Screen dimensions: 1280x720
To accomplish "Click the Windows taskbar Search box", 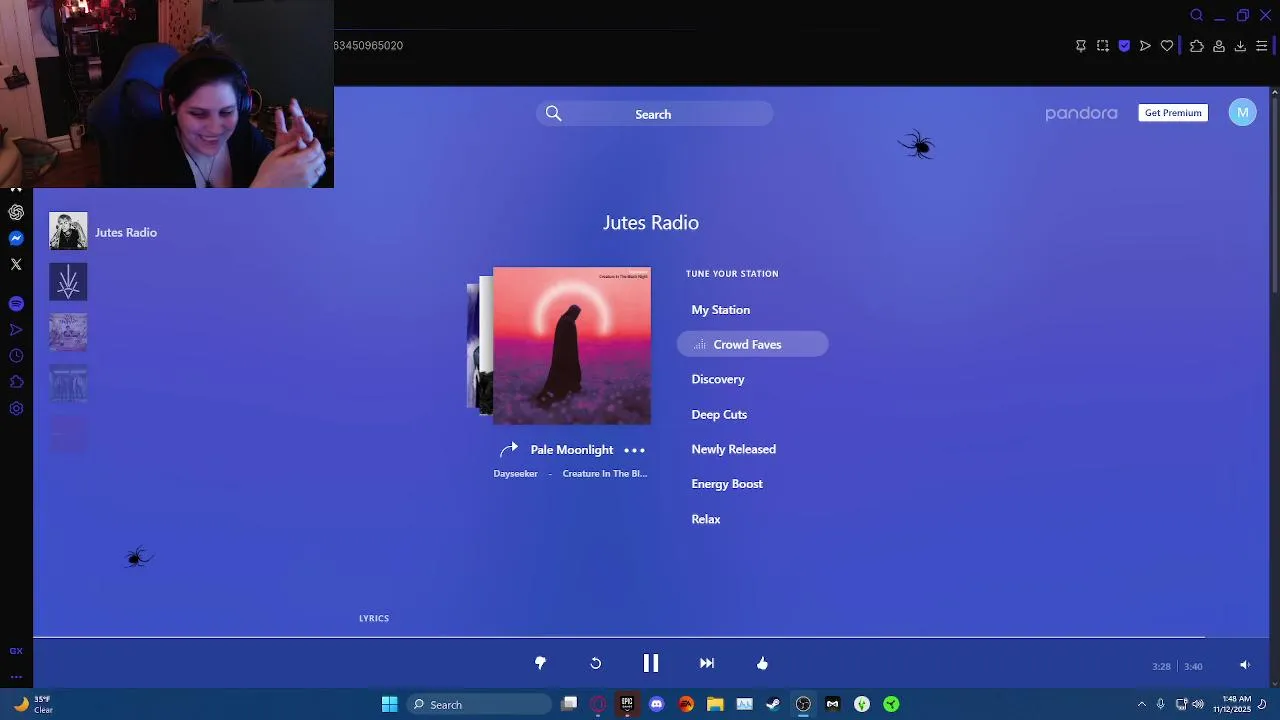I will point(480,704).
